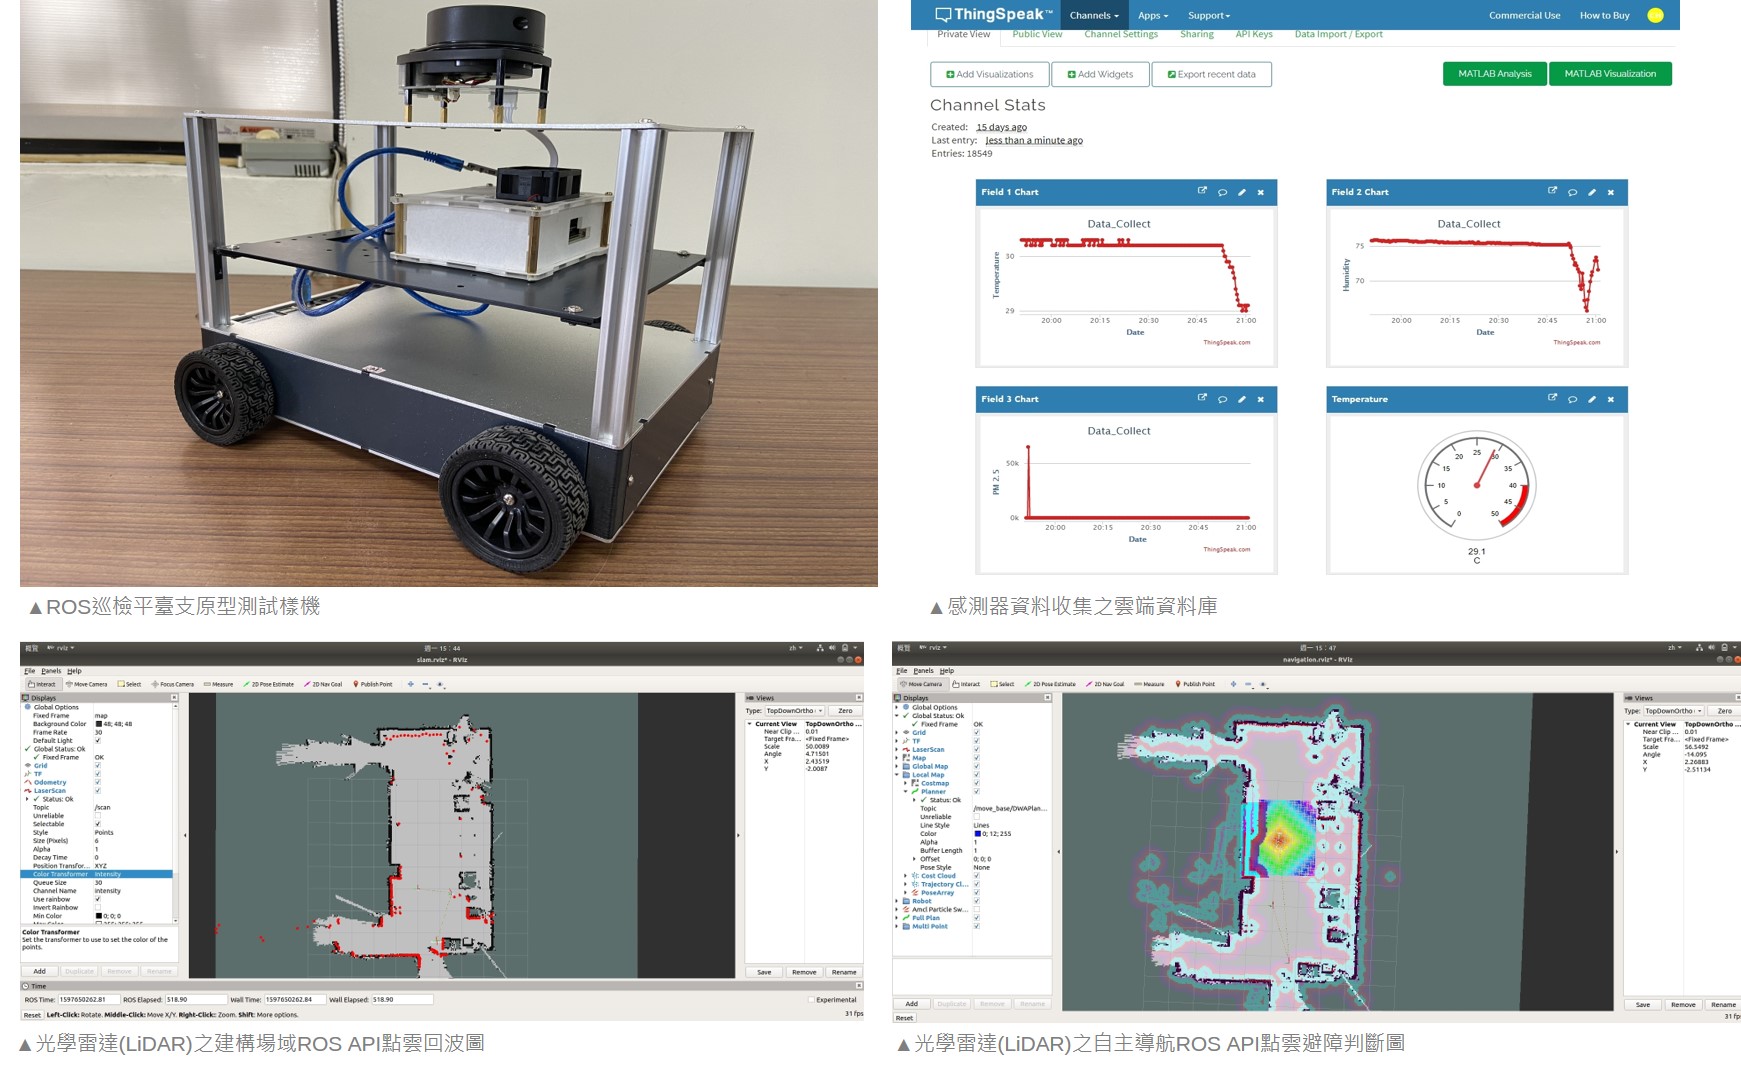Open the API Keys tab
This screenshot has width=1741, height=1069.
(1253, 34)
